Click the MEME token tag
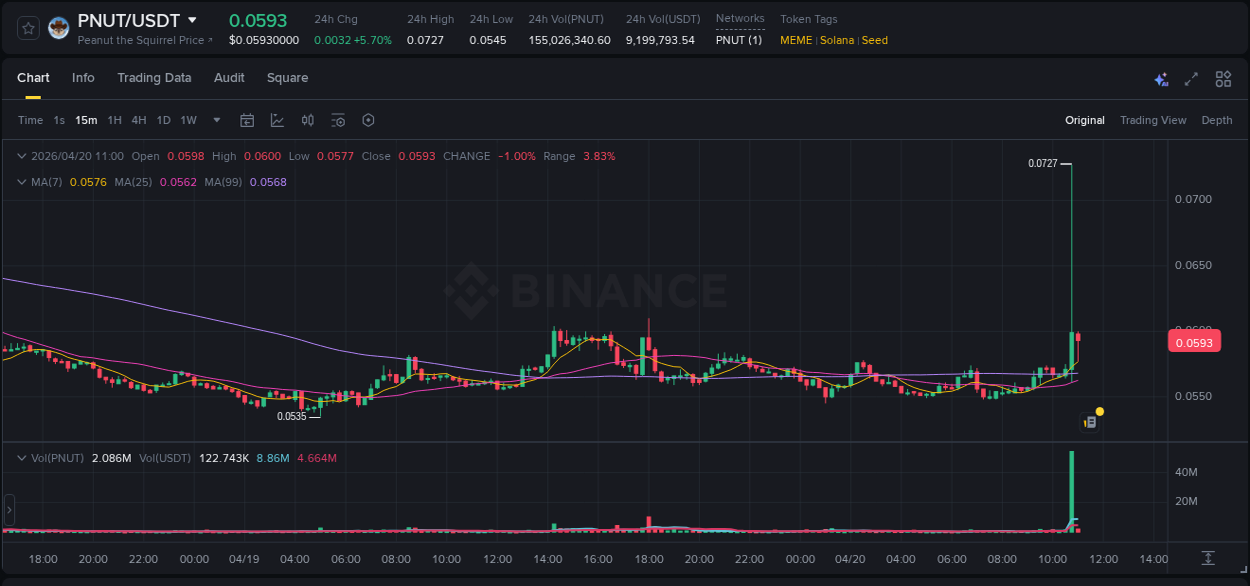The height and width of the screenshot is (586, 1250). coord(795,40)
